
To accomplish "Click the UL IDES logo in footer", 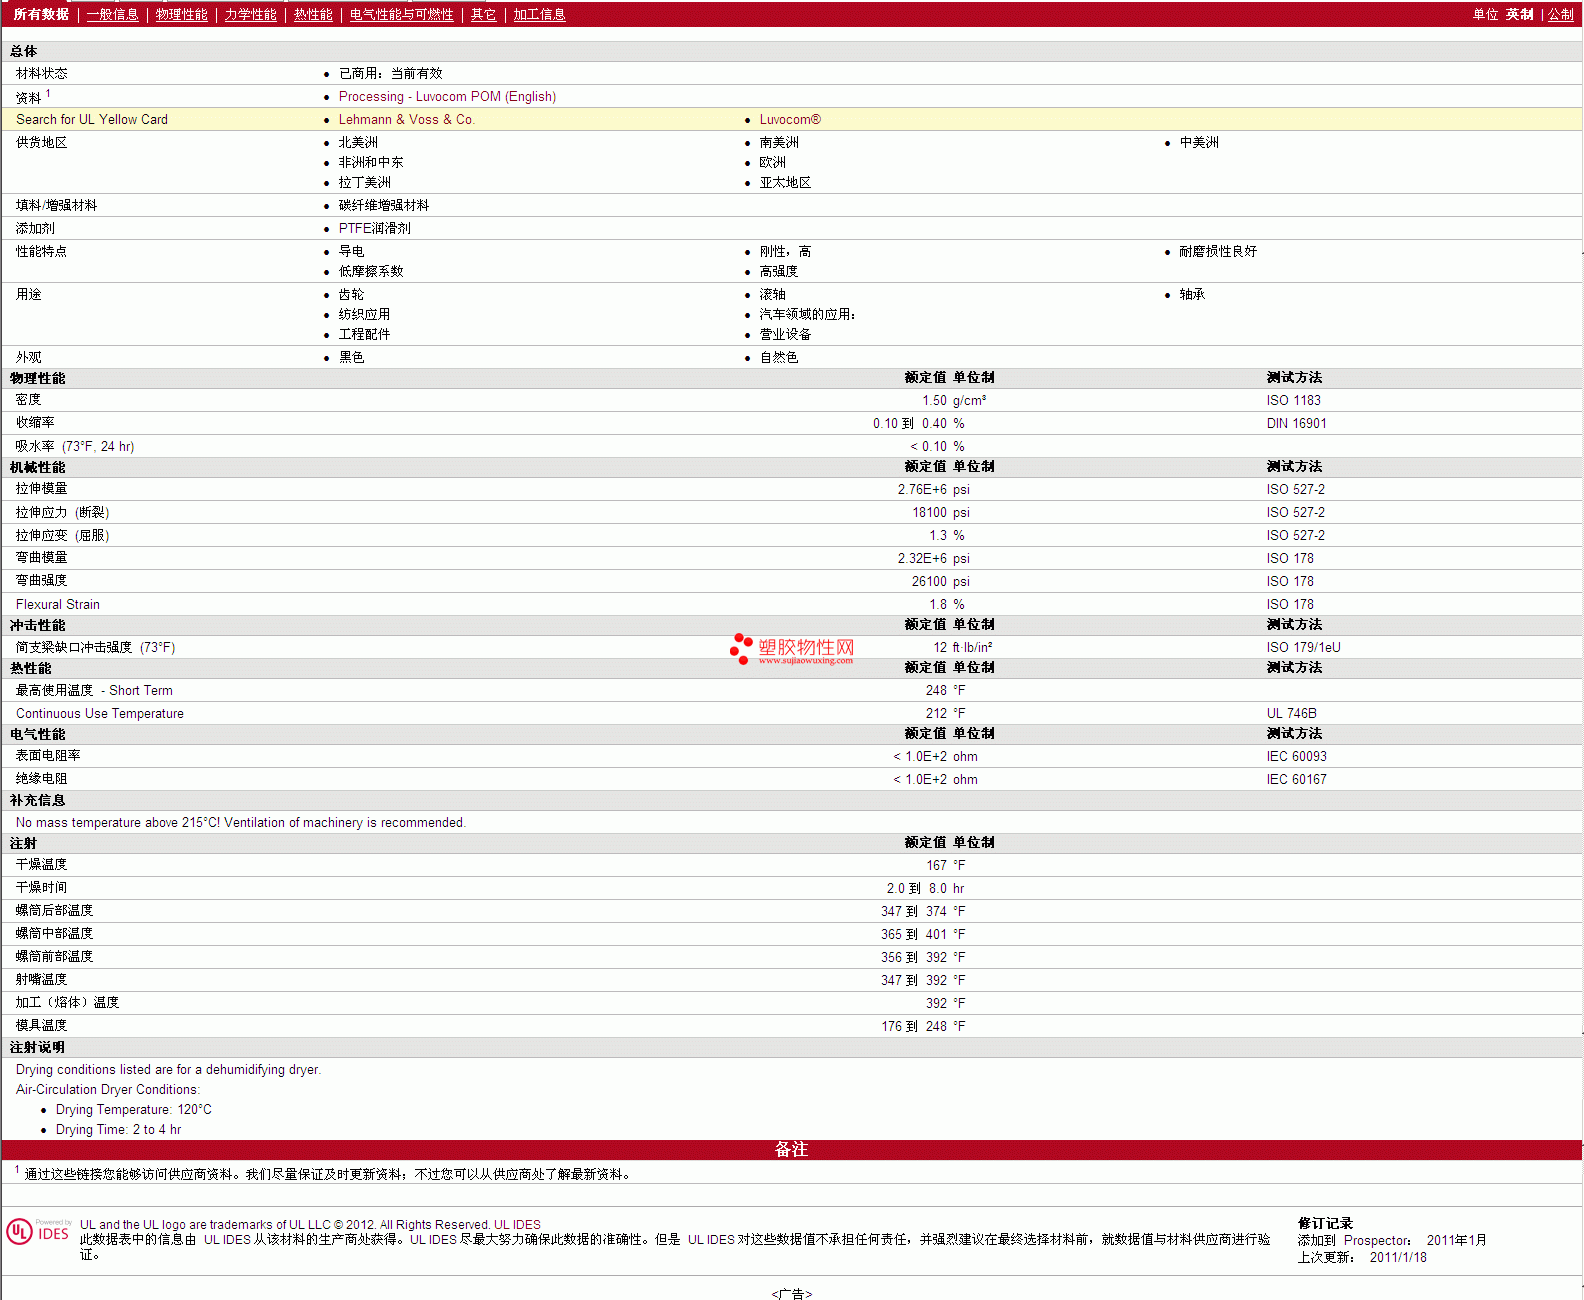I will point(39,1232).
